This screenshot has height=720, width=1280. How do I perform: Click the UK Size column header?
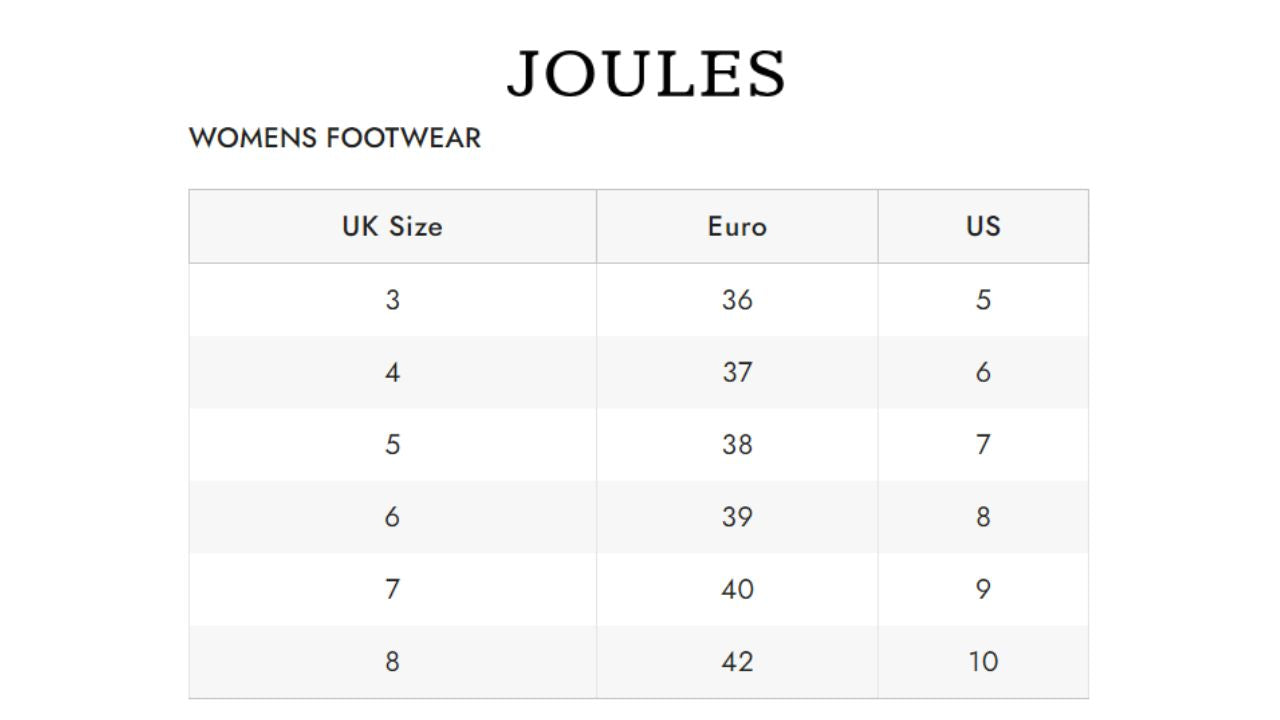point(392,226)
